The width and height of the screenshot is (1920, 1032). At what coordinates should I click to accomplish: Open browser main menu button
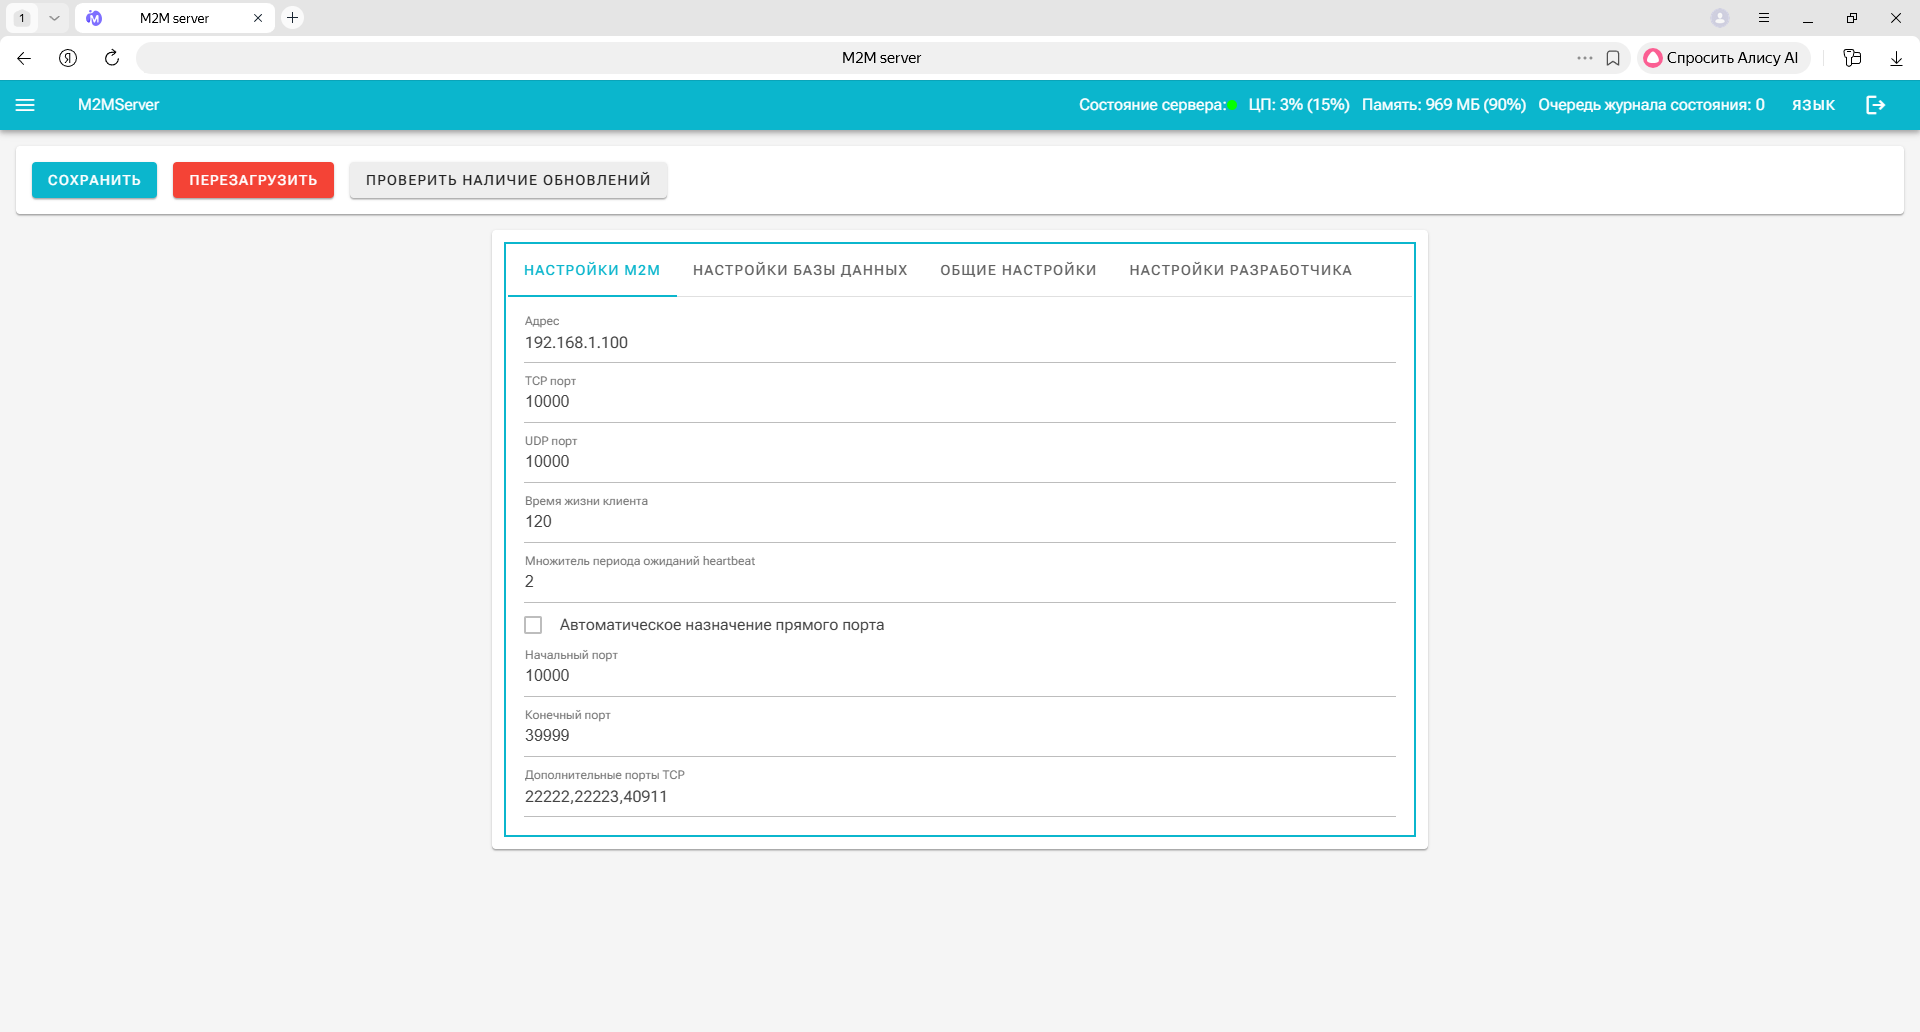(x=1764, y=18)
